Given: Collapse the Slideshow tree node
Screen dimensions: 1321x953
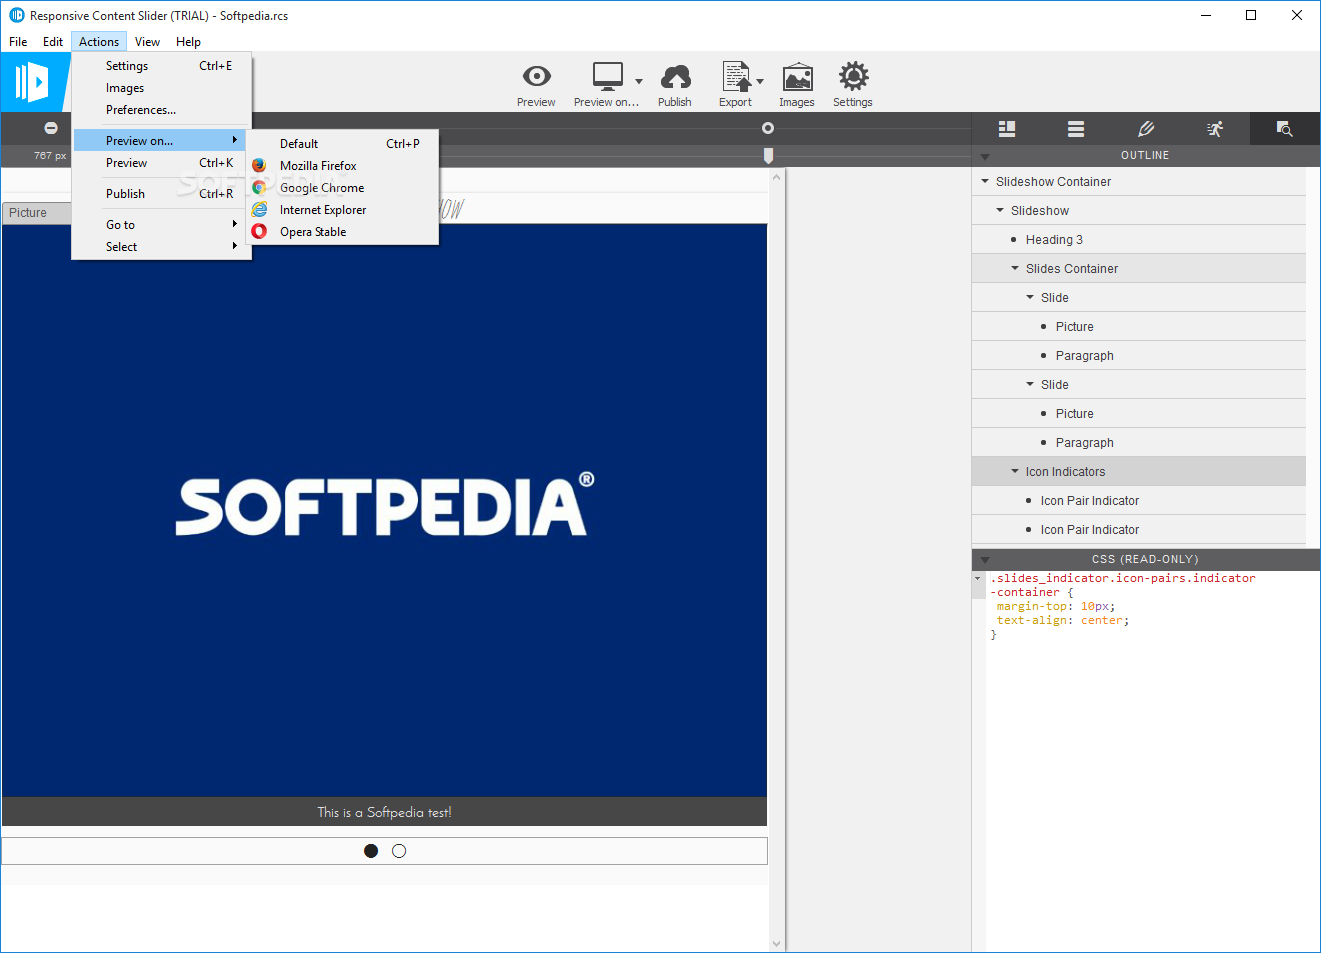Looking at the screenshot, I should coord(1000,210).
